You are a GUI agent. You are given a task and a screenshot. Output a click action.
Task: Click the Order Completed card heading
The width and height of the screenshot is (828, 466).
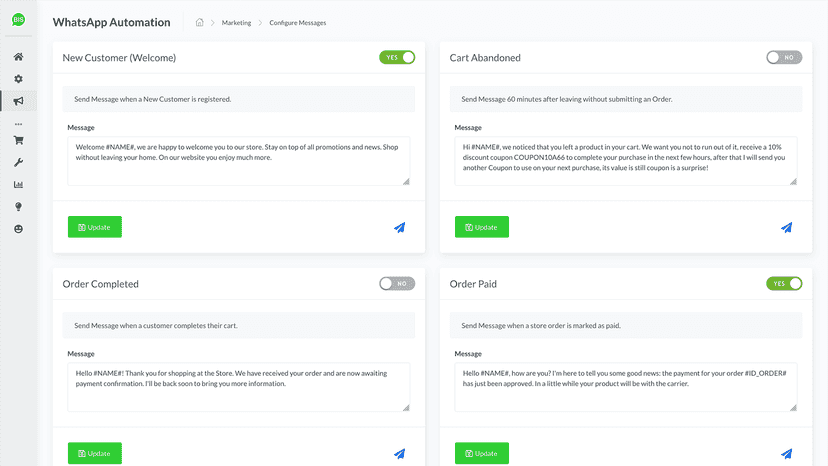[x=100, y=284]
